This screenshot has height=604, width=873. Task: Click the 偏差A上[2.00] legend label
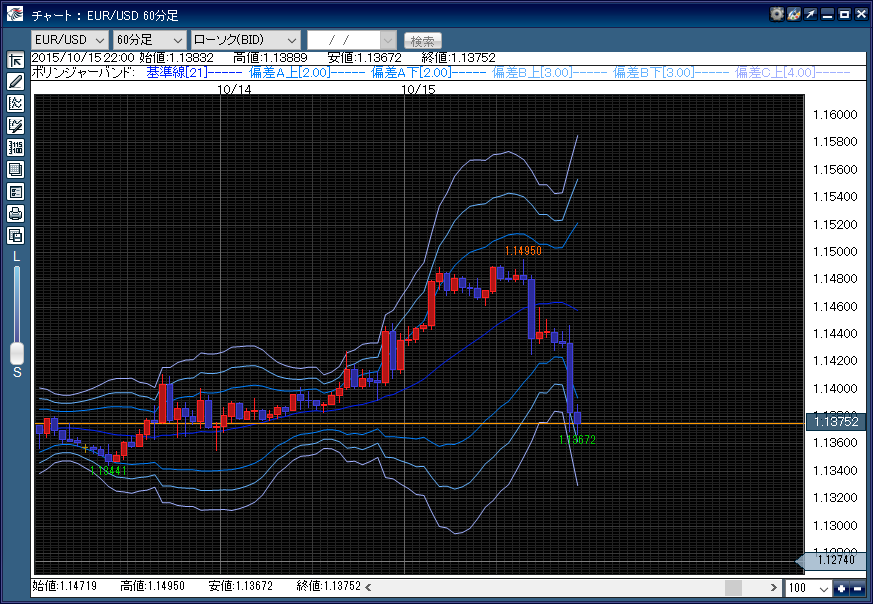290,72
